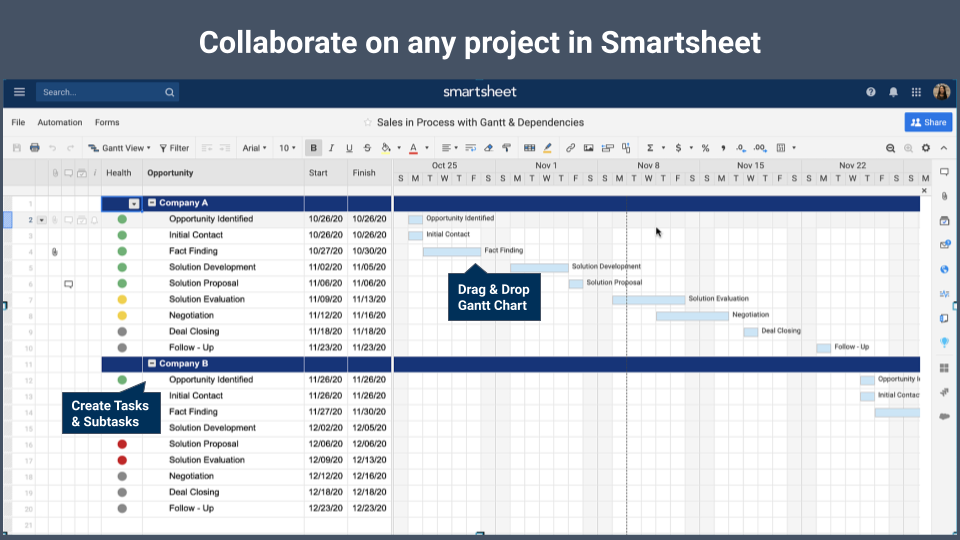Collapse the toolbar with the chevron
This screenshot has width=960, height=540.
tap(943, 148)
